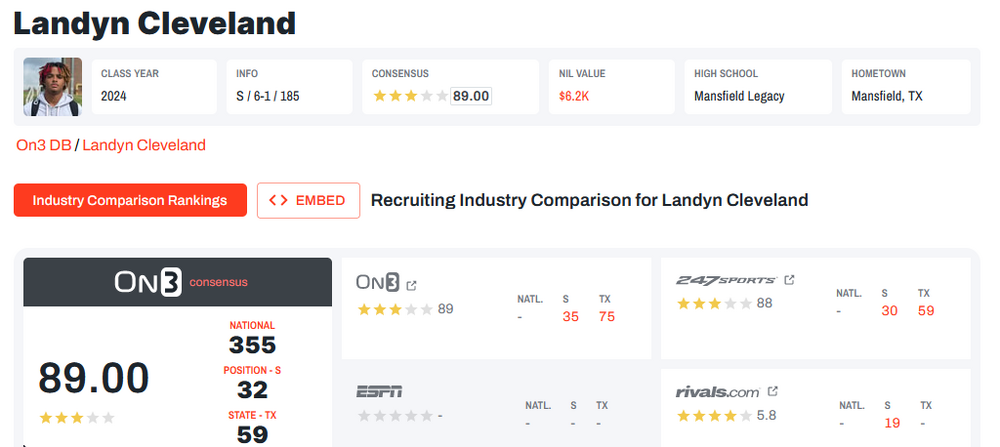1000x447 pixels.
Task: Select the Mansfield Legacy high school name
Action: pyautogui.click(x=739, y=96)
